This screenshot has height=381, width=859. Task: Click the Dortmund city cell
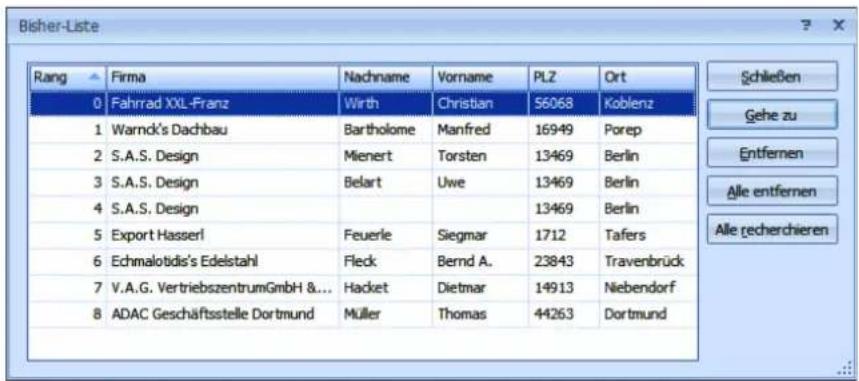click(x=648, y=314)
